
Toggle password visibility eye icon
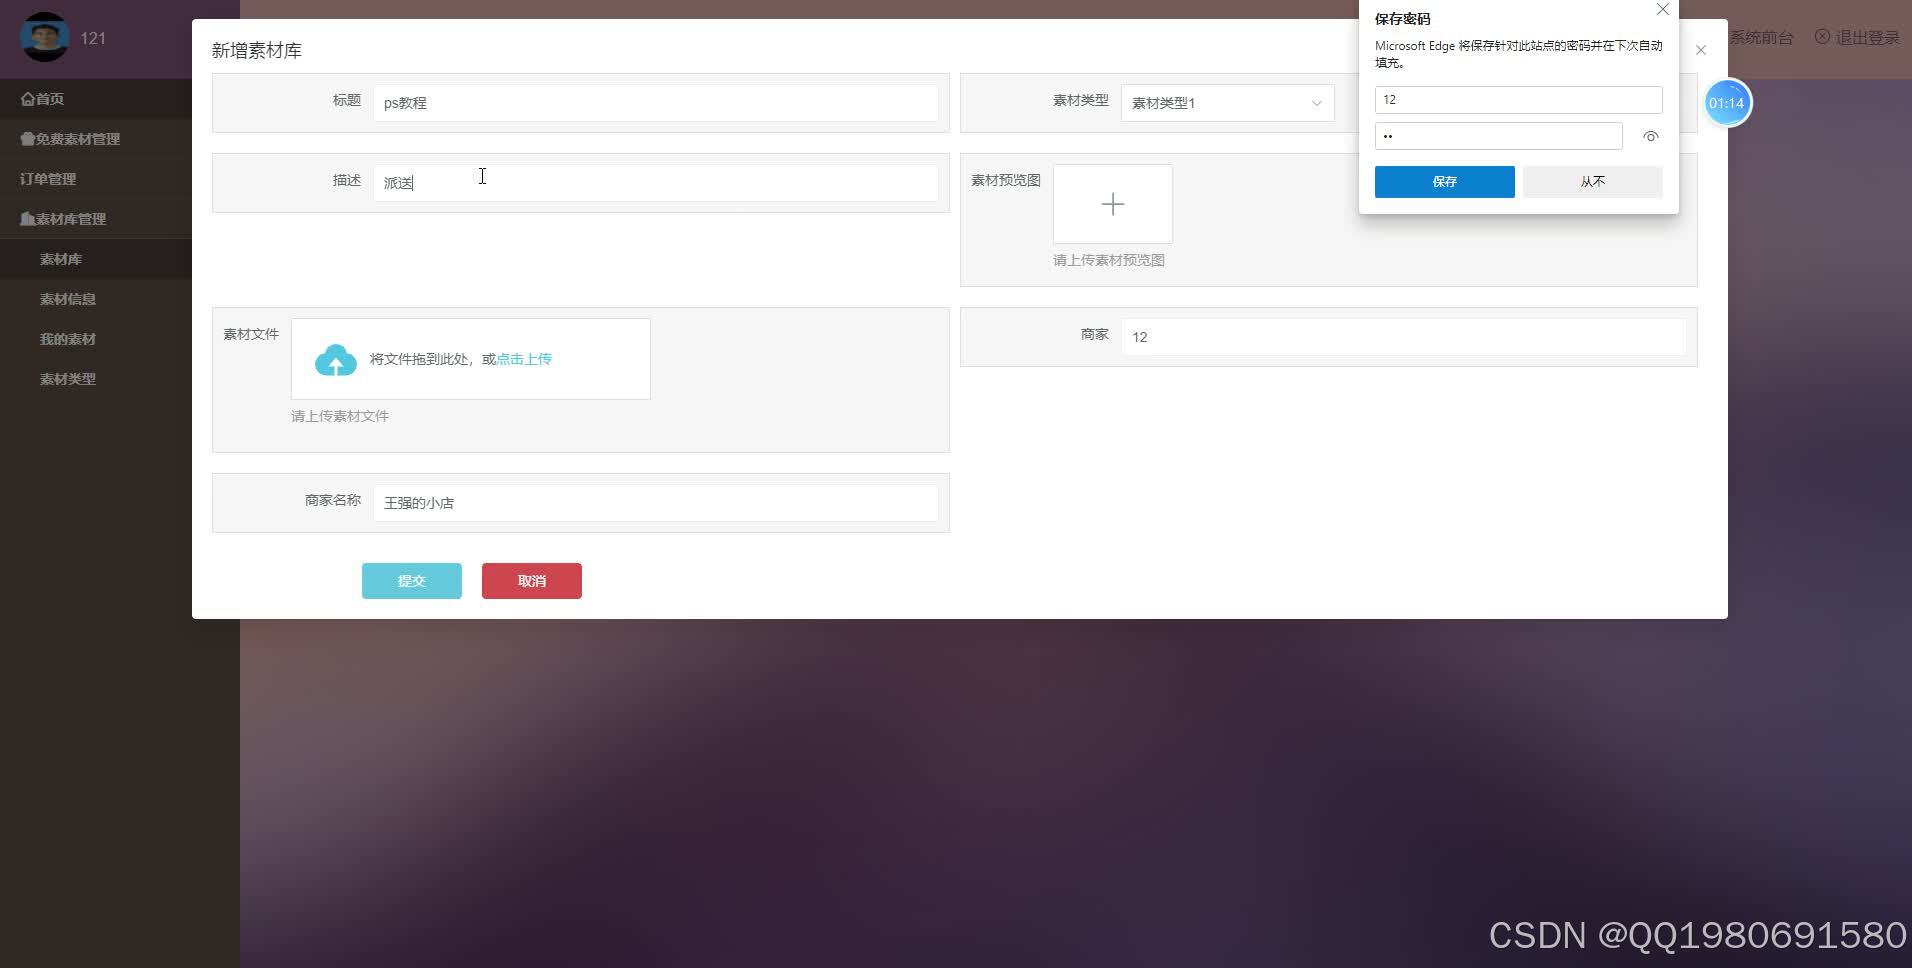1651,136
